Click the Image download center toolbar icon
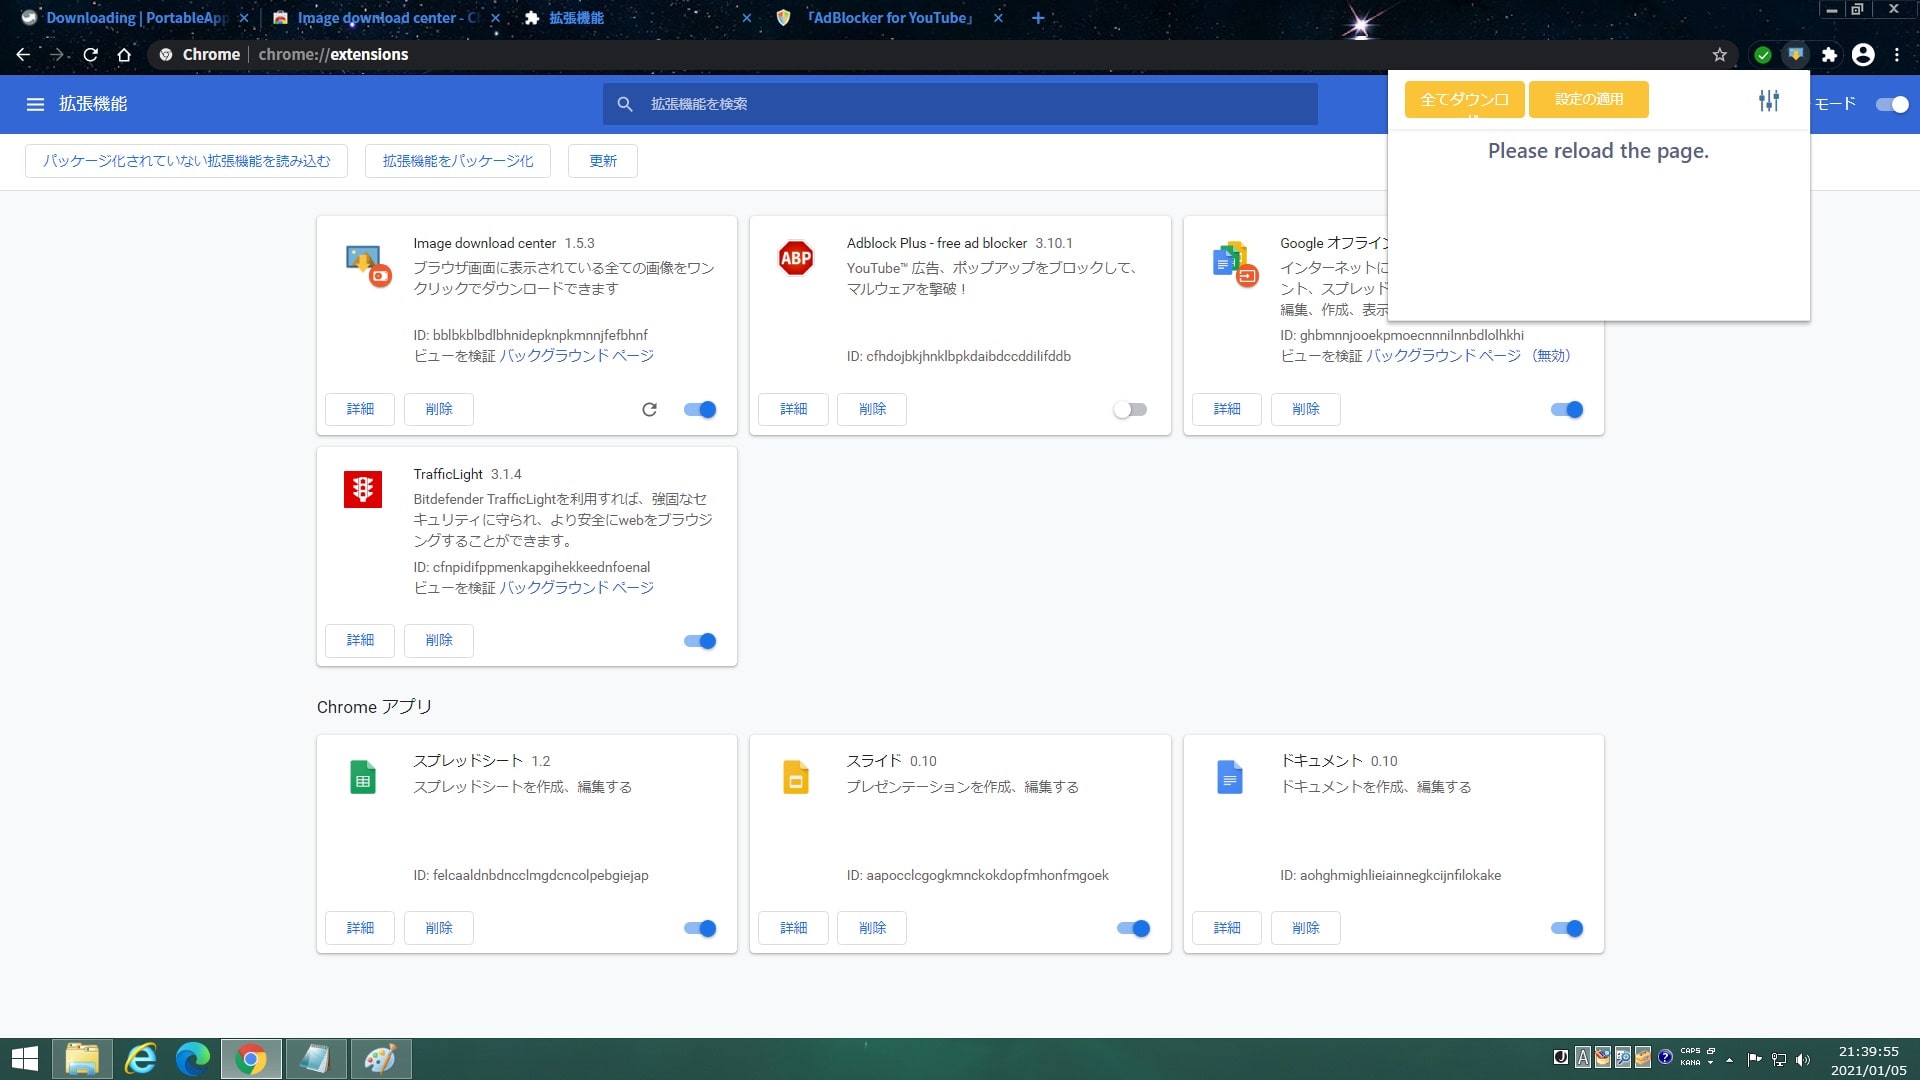The image size is (1920, 1080). coord(1796,55)
